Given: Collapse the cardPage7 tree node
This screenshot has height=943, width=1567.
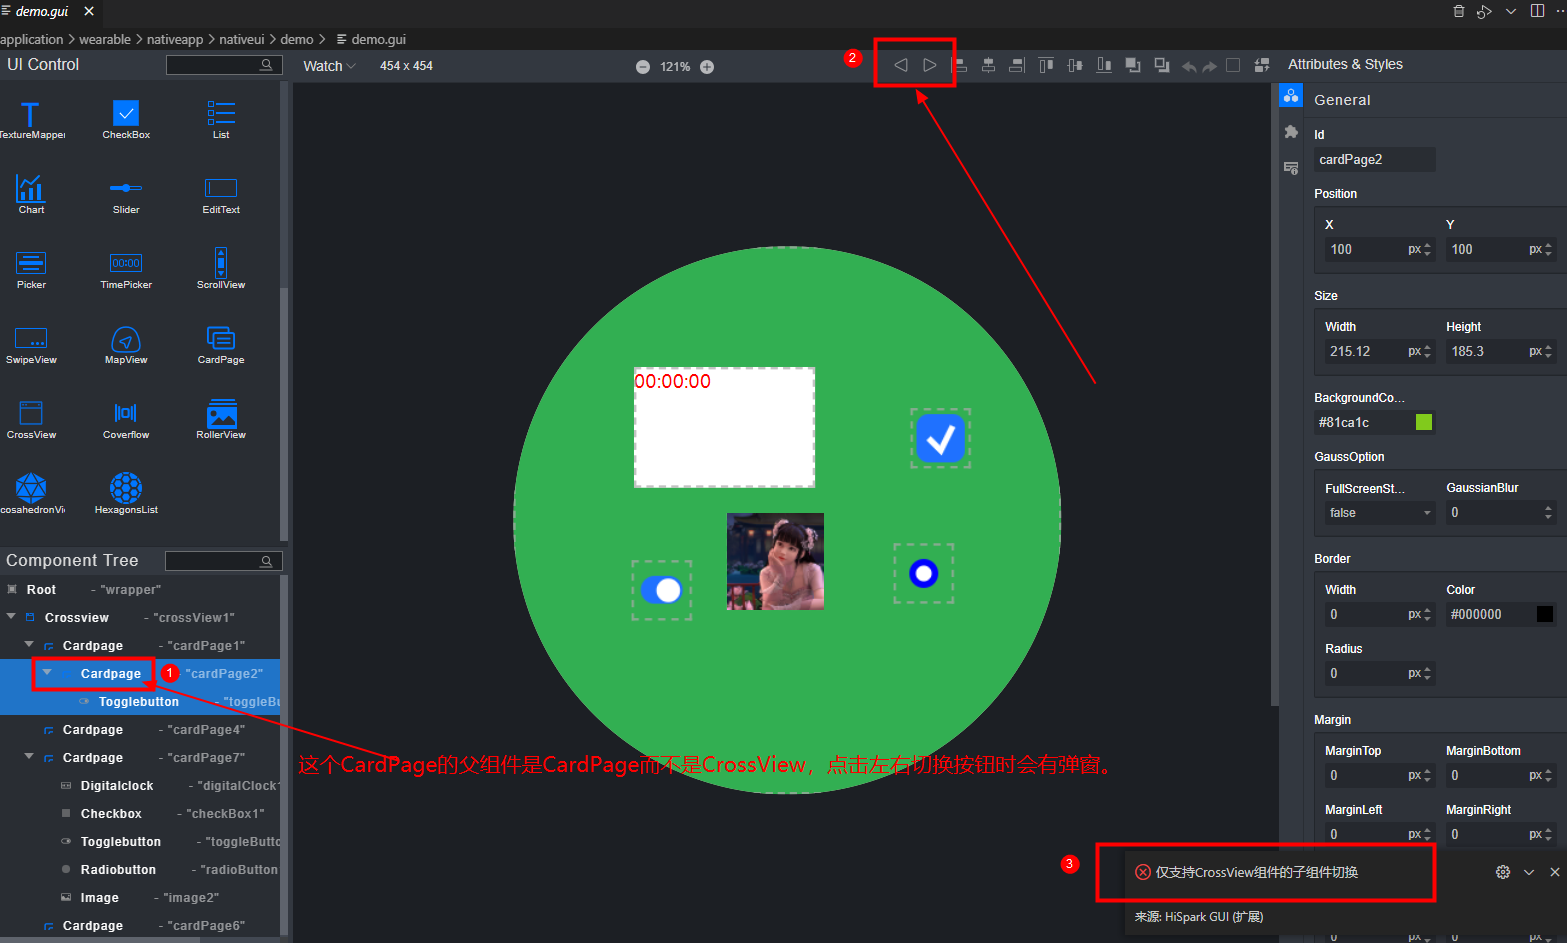Looking at the screenshot, I should point(29,757).
